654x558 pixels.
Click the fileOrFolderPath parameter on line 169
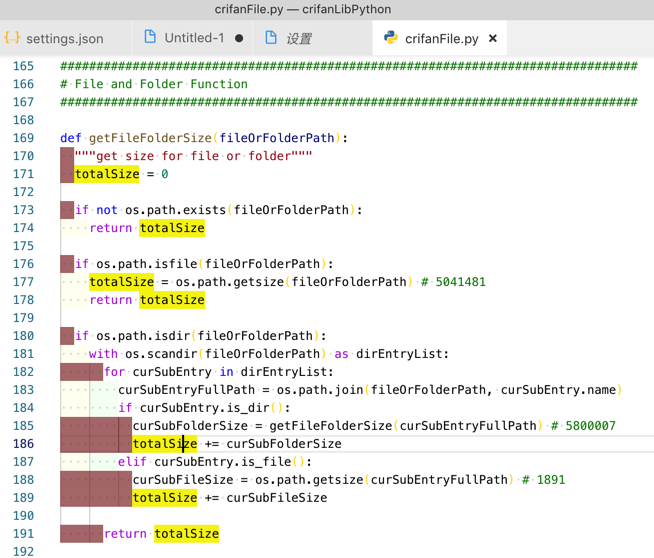[x=277, y=138]
